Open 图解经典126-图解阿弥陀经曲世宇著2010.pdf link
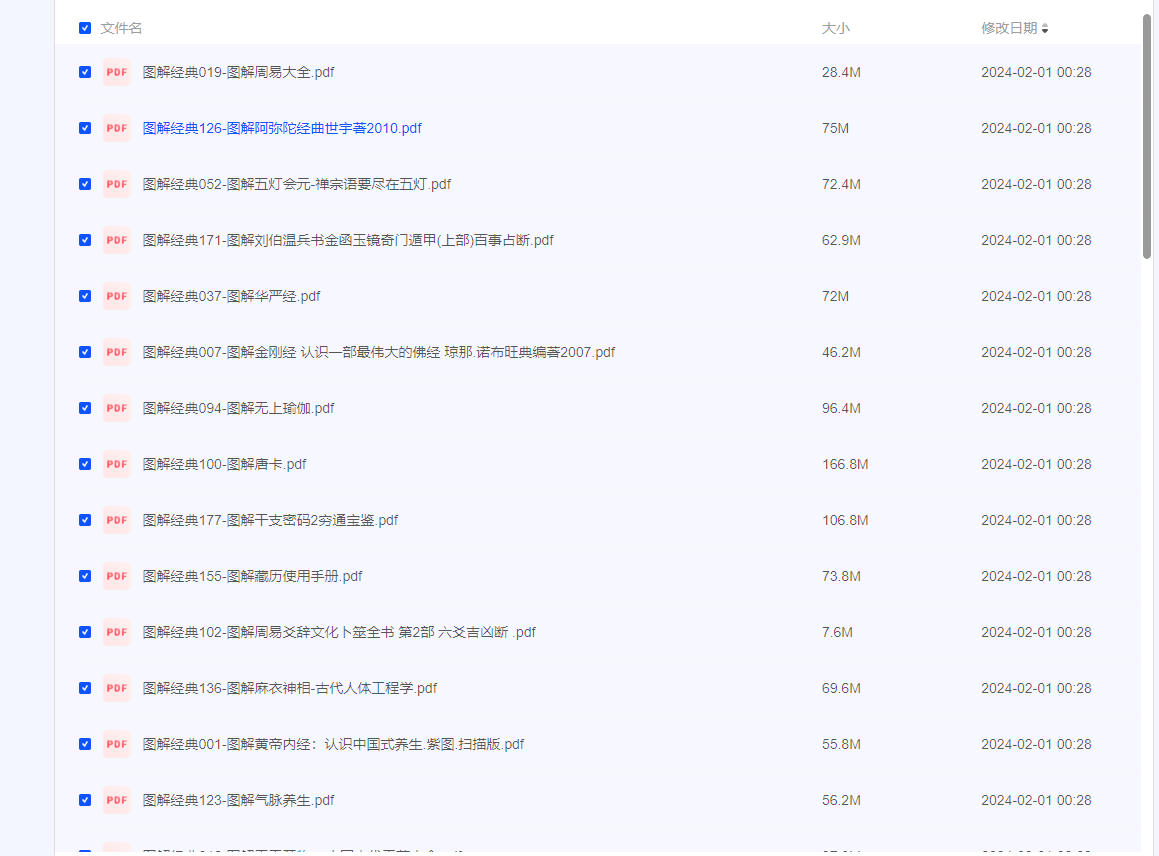Image resolution: width=1159 pixels, height=856 pixels. tap(282, 128)
